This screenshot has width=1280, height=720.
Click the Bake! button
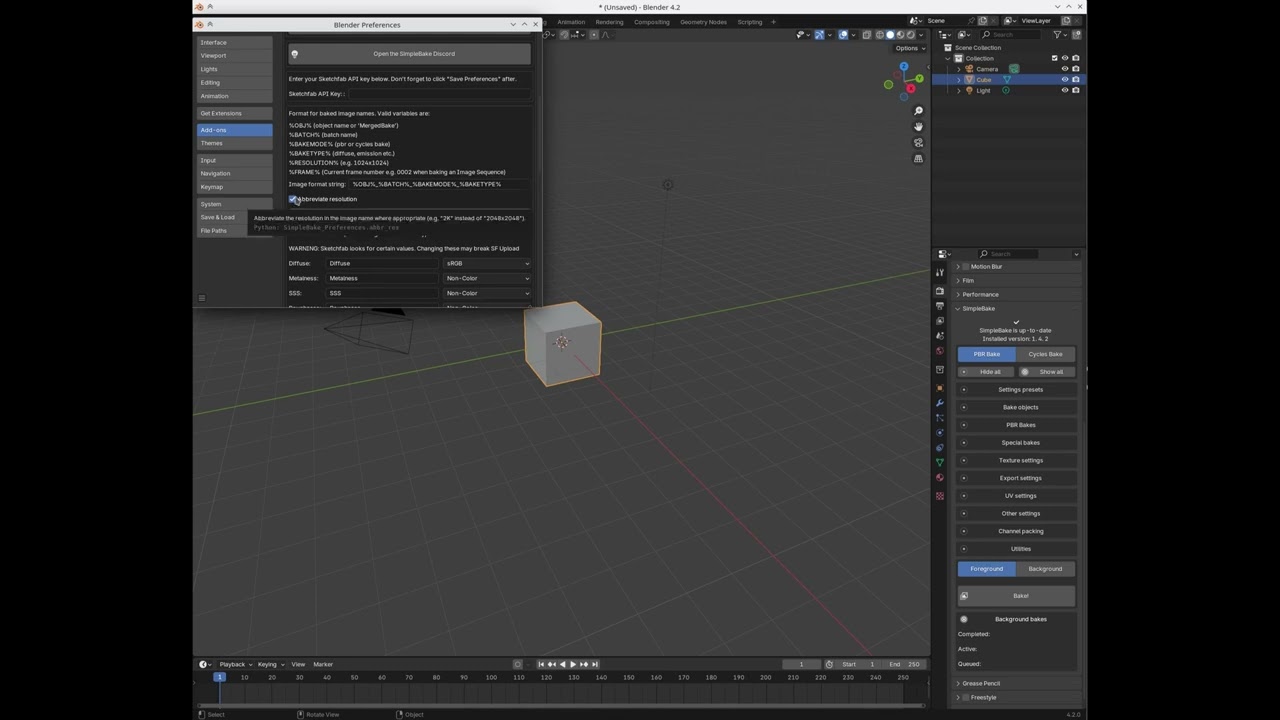1016,596
